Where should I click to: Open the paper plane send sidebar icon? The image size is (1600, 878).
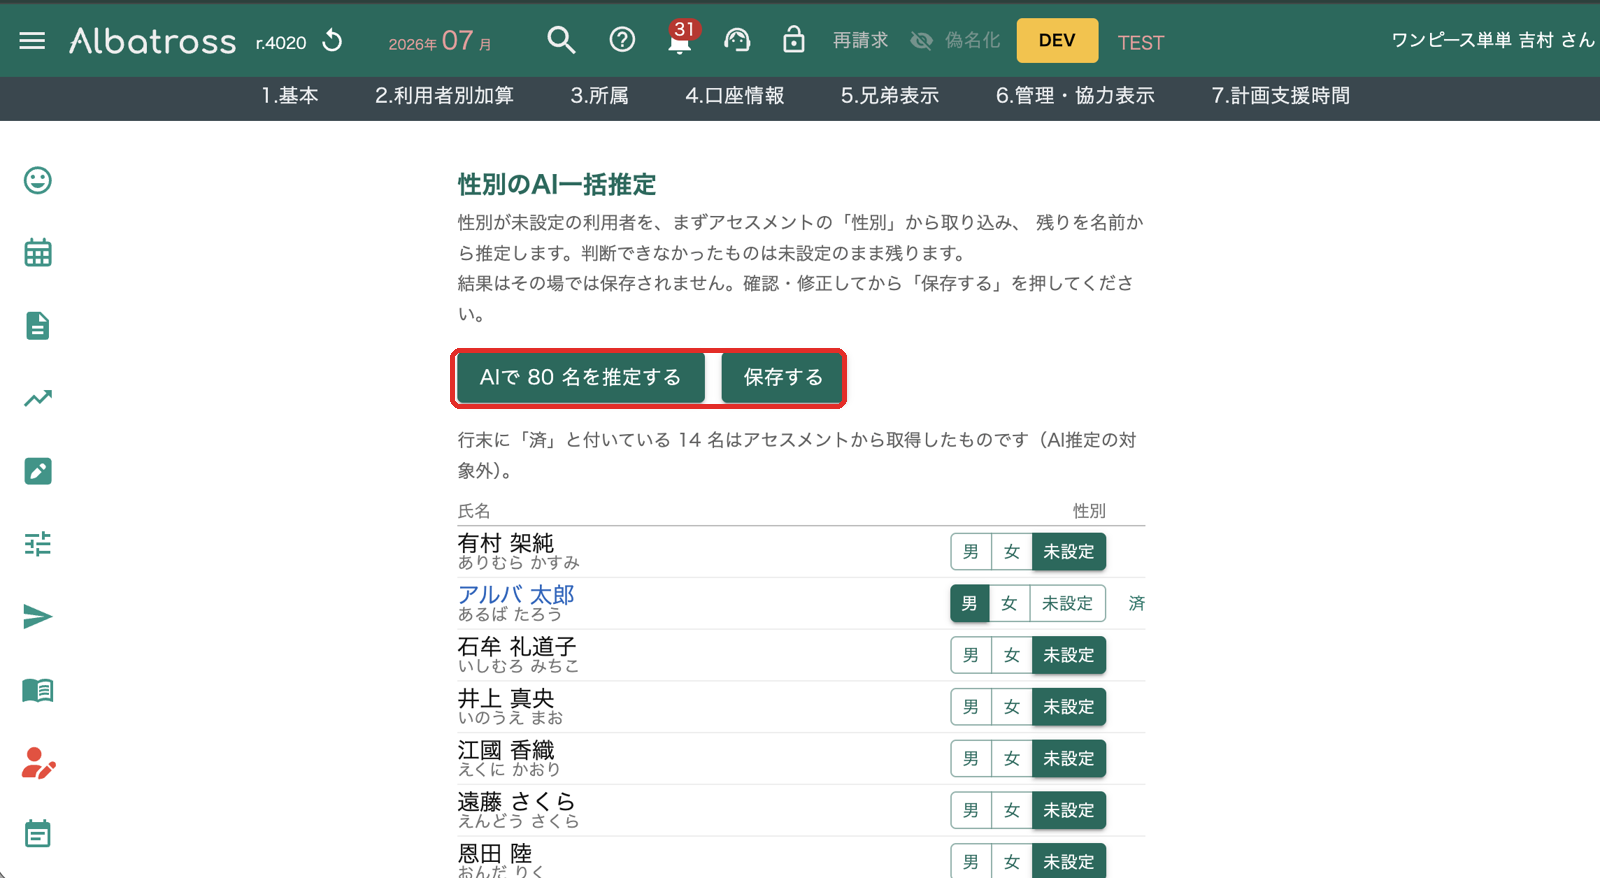click(x=38, y=617)
